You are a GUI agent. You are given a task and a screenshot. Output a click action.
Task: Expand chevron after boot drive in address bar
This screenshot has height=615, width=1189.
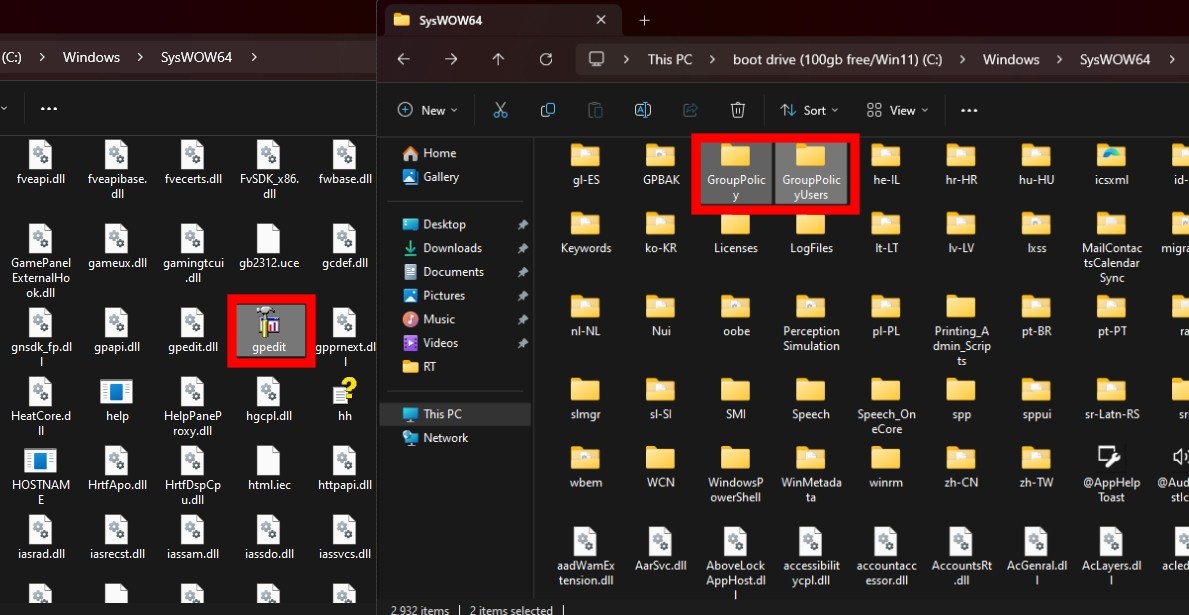[962, 59]
